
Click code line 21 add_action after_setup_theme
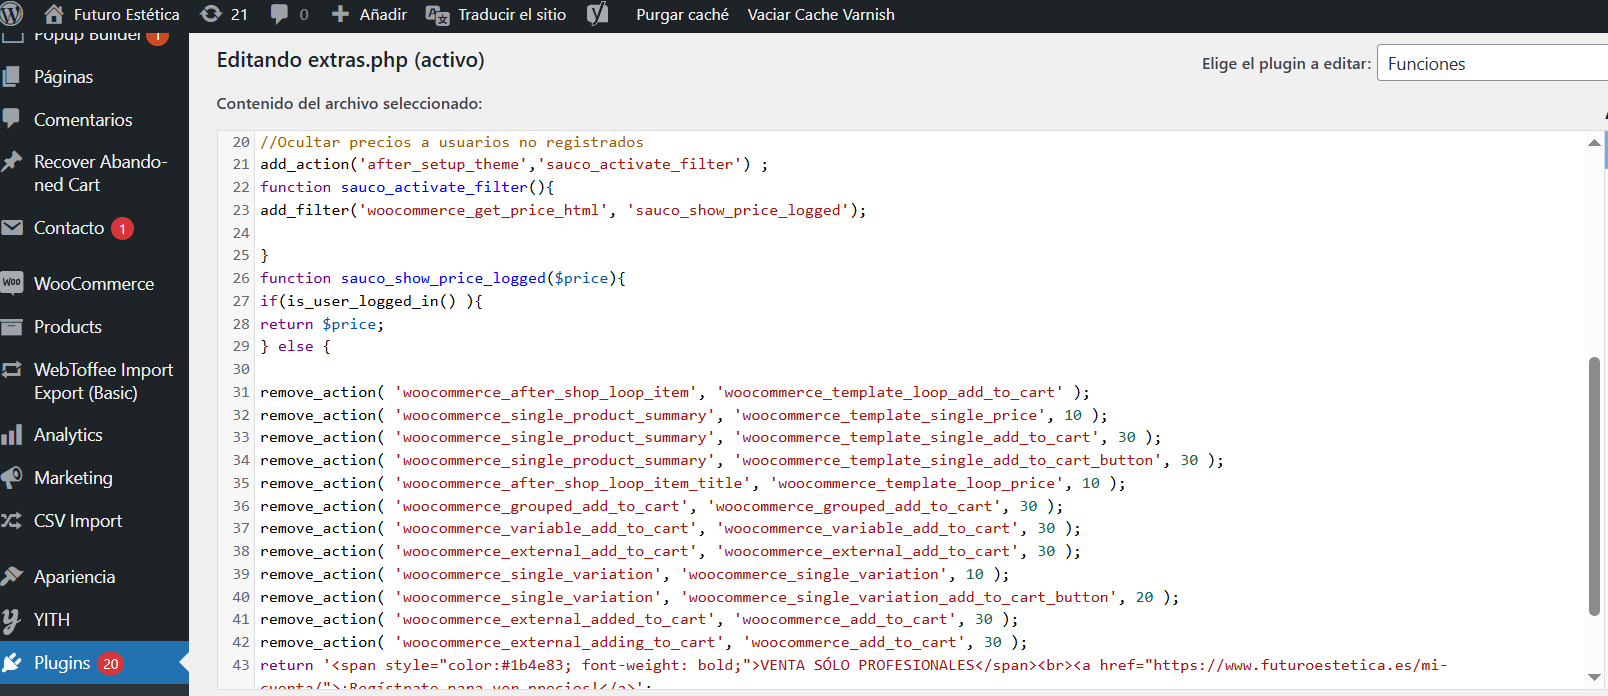coord(514,164)
